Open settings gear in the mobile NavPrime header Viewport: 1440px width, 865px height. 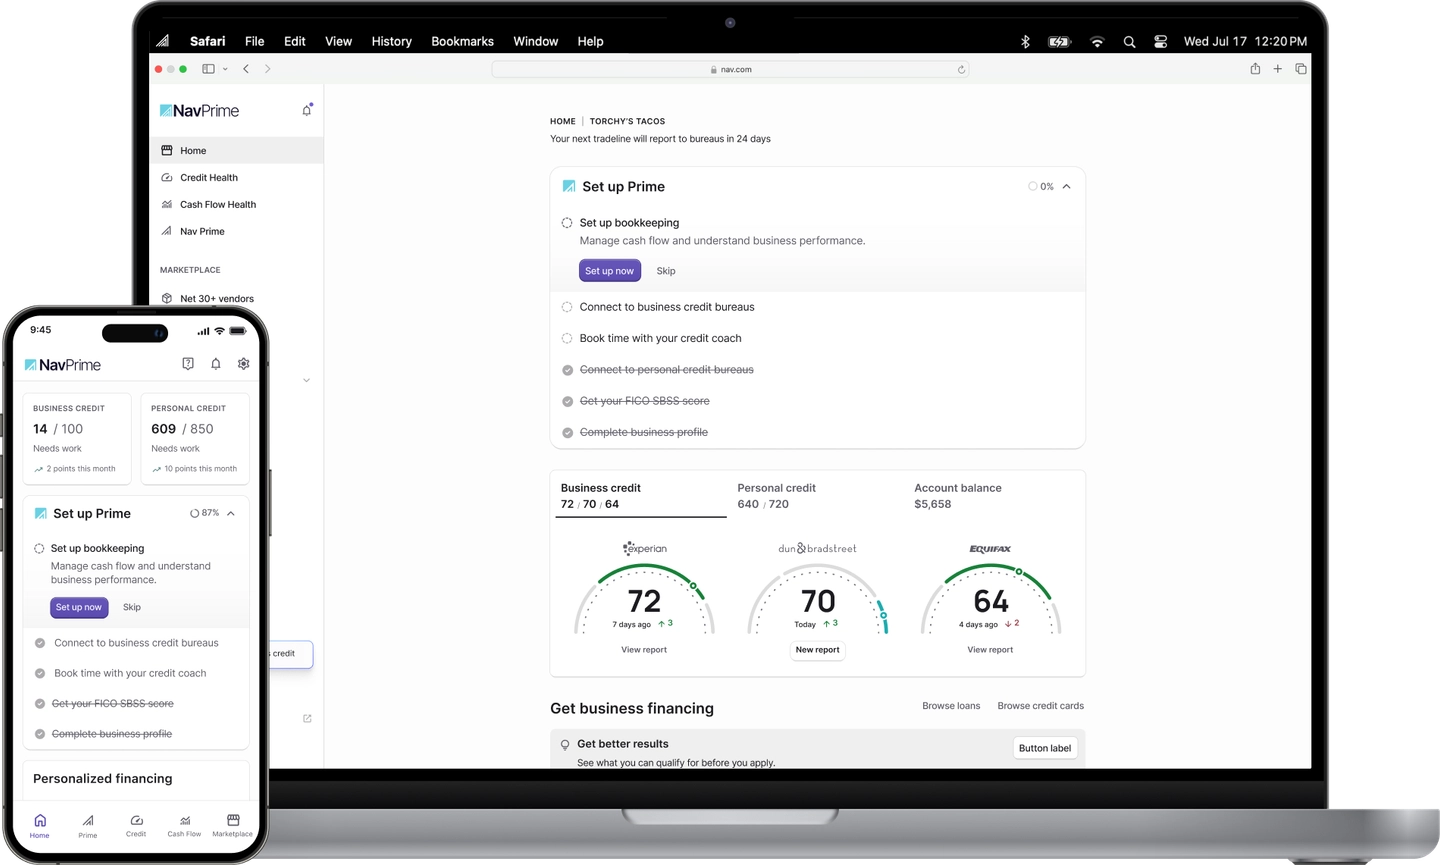(243, 364)
